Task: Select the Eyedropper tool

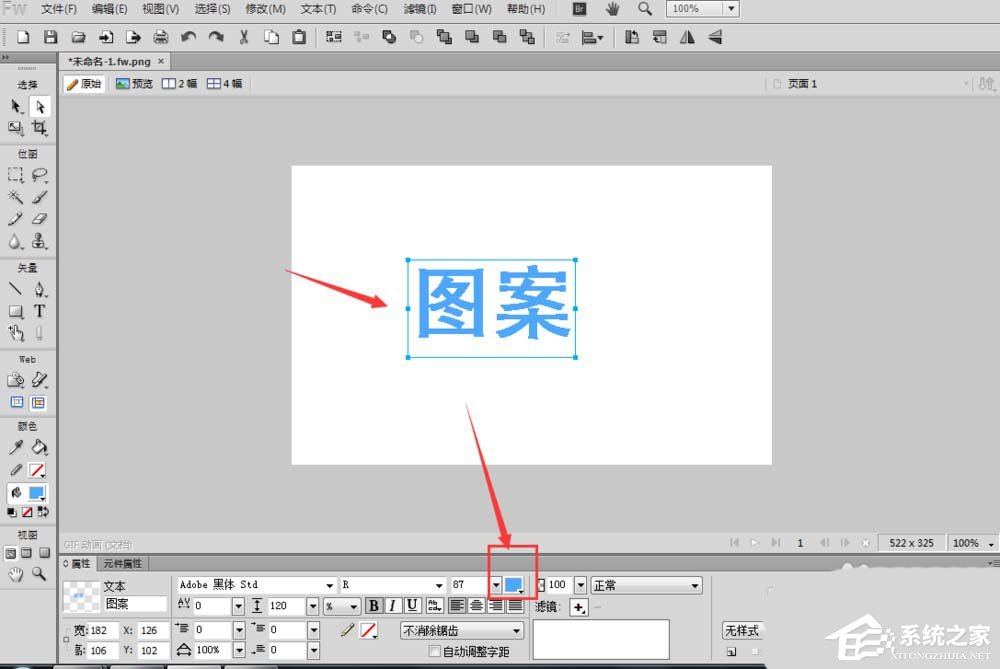Action: pyautogui.click(x=15, y=445)
